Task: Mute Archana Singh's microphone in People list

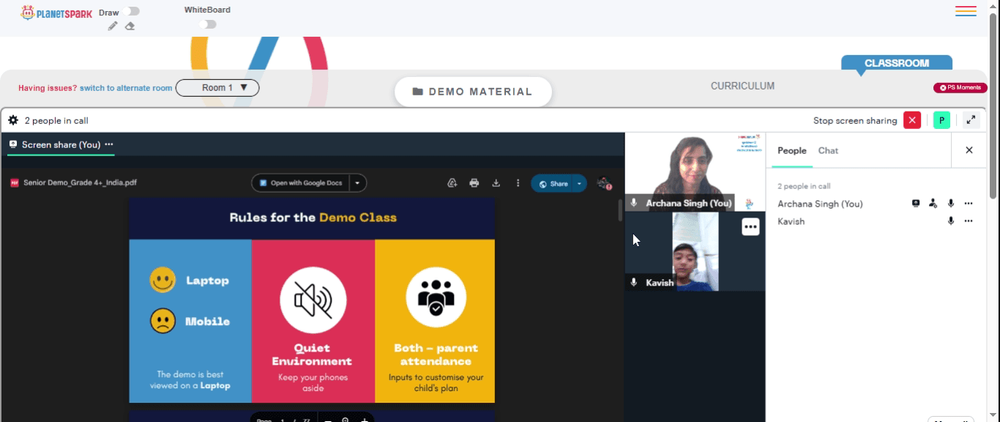Action: 950,203
